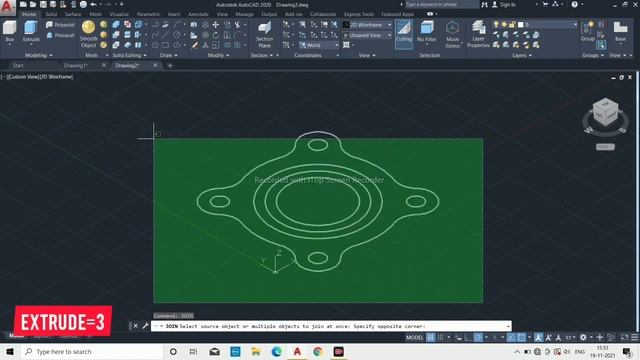Image resolution: width=640 pixels, height=360 pixels.
Task: Click the Open file icon in quick access toolbar
Action: coord(33,4)
